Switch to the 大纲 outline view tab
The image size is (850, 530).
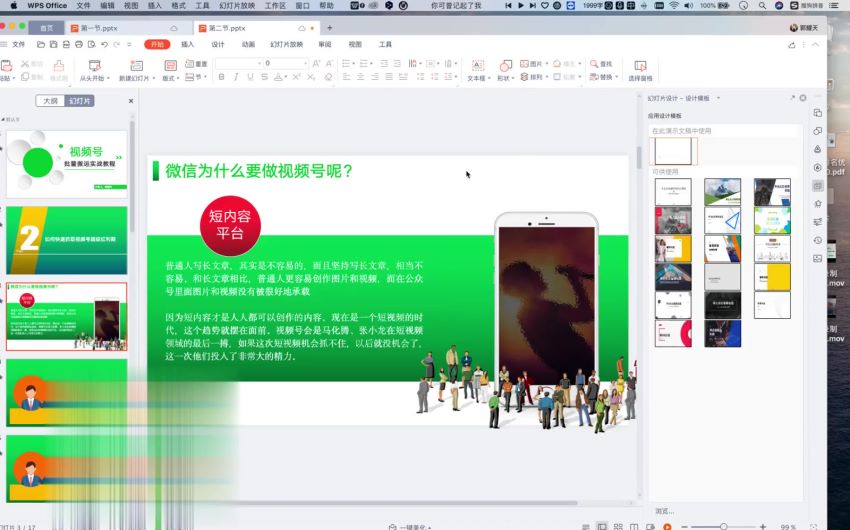point(50,101)
